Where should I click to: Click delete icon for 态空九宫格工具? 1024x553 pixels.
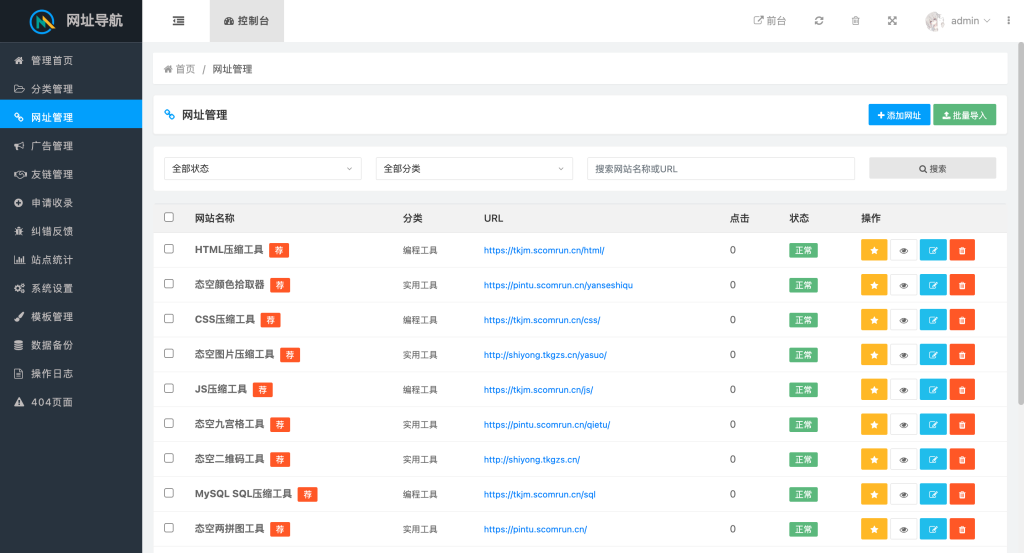click(962, 424)
